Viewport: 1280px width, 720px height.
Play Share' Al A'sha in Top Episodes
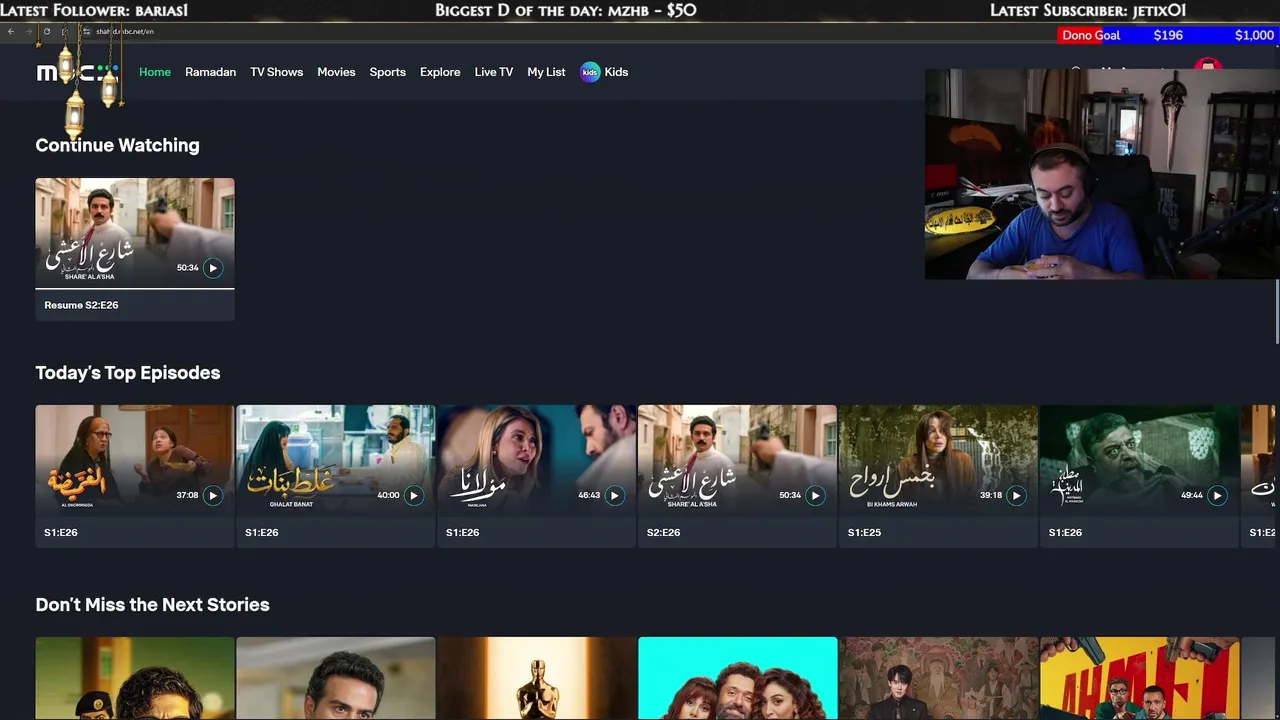[x=816, y=495]
